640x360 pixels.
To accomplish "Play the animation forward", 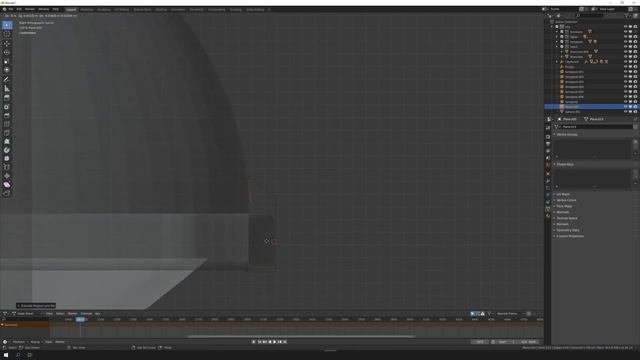I will [275, 342].
